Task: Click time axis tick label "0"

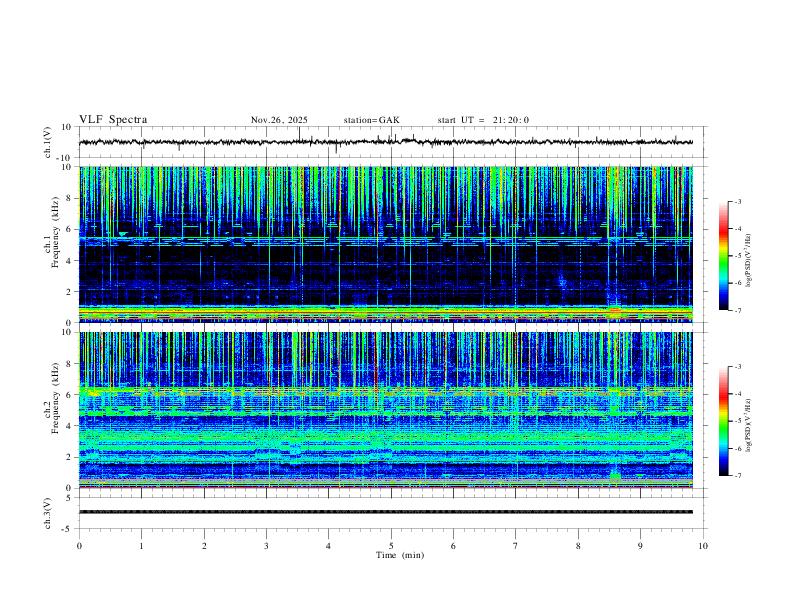Action: coord(79,546)
